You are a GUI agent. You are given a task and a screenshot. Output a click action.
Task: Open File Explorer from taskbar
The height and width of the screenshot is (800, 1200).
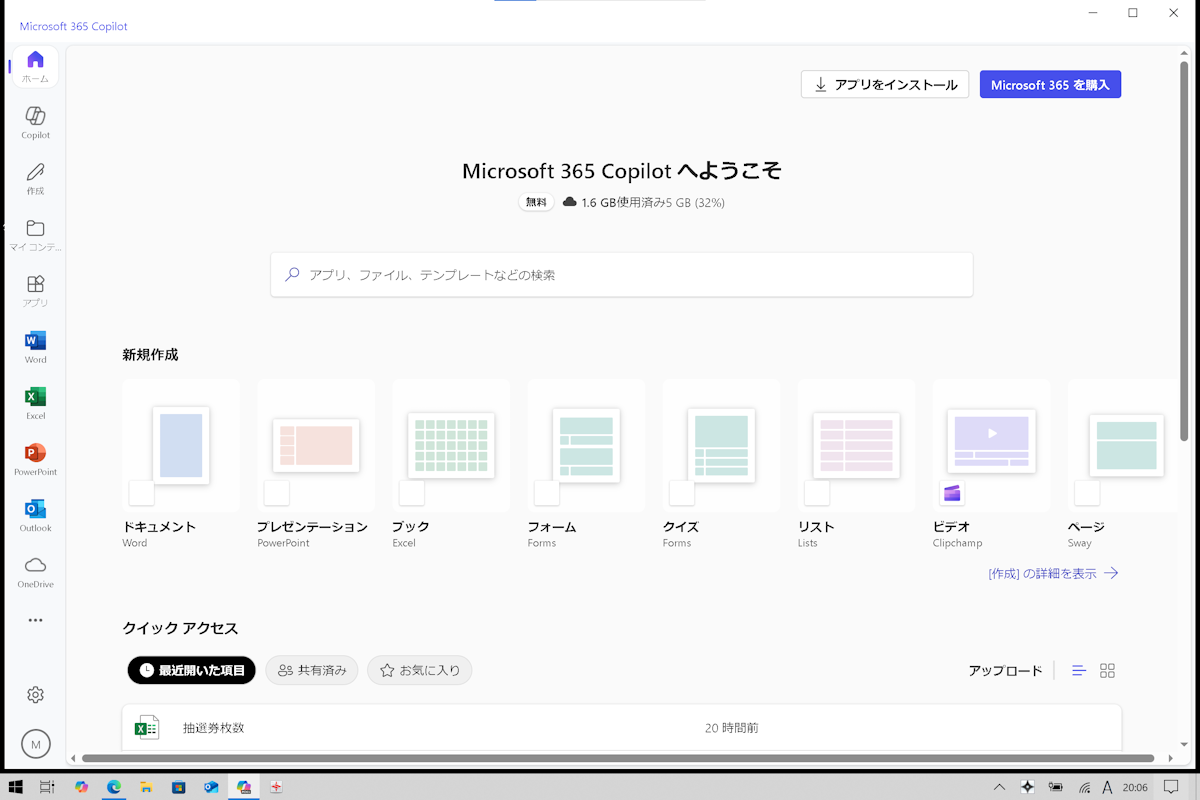pos(146,787)
